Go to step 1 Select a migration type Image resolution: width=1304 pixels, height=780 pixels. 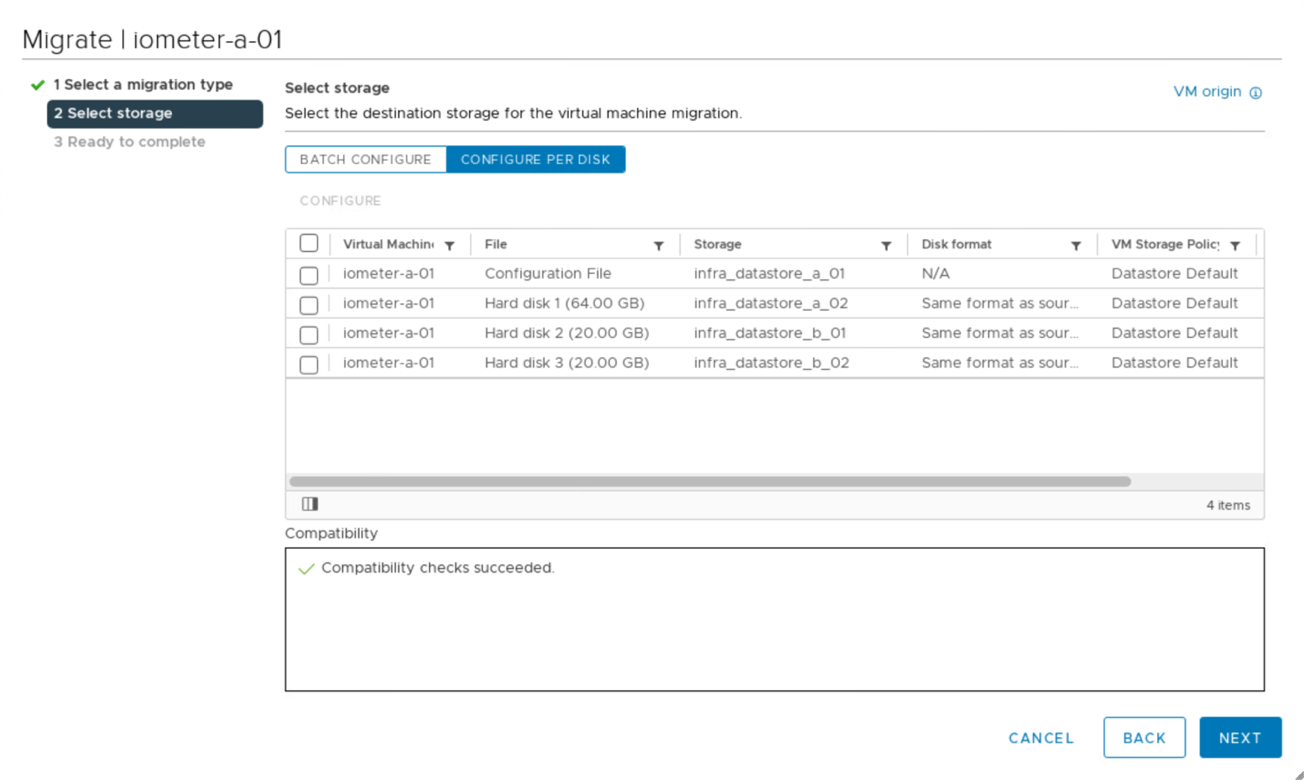tap(142, 85)
